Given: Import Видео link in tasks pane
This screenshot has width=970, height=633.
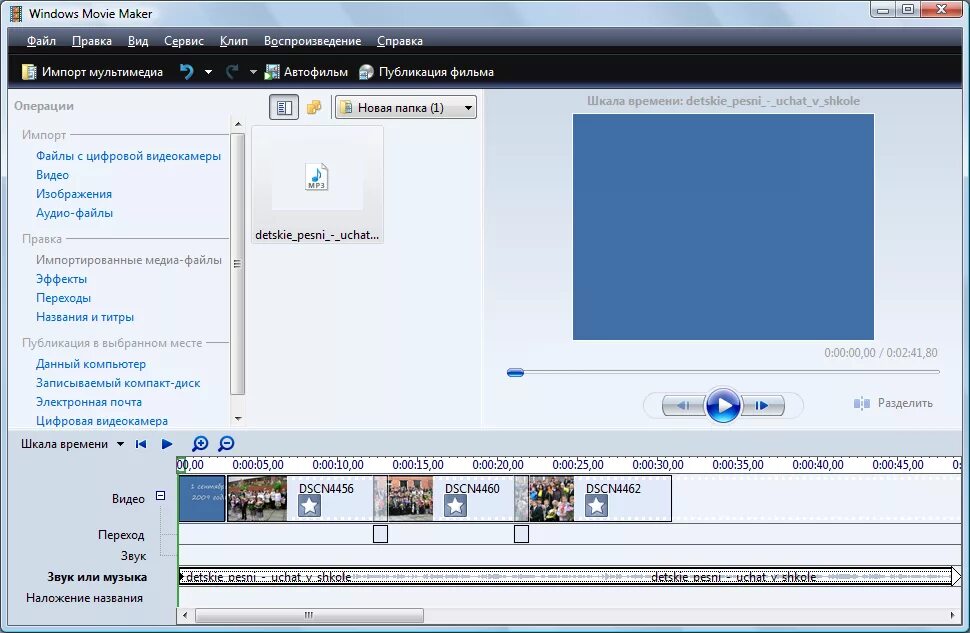Looking at the screenshot, I should [52, 175].
